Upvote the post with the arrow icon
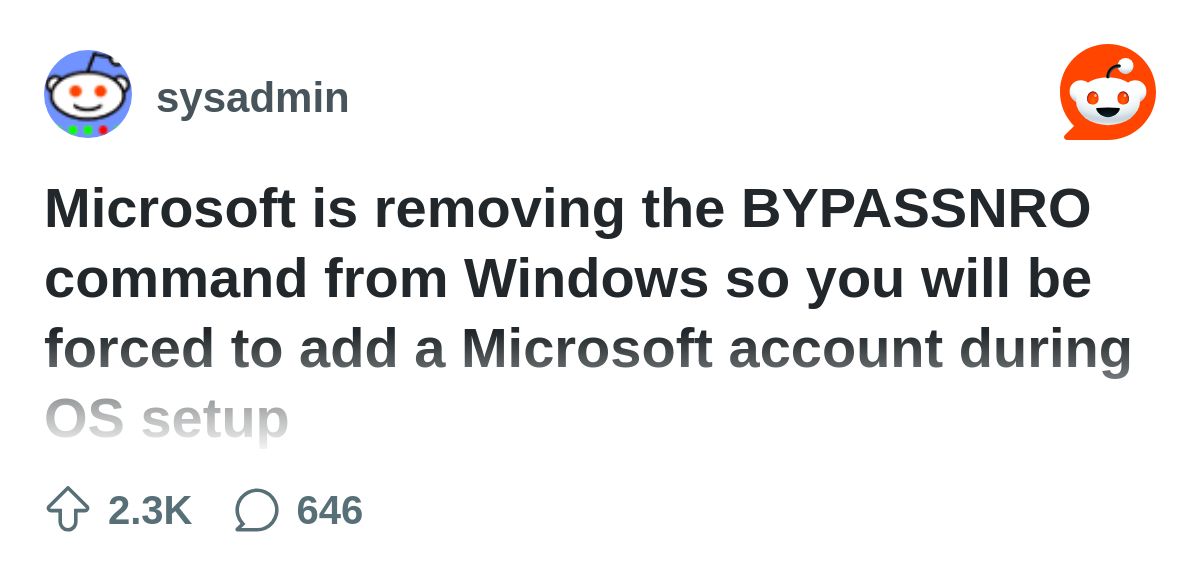The width and height of the screenshot is (1200, 584). pos(68,510)
